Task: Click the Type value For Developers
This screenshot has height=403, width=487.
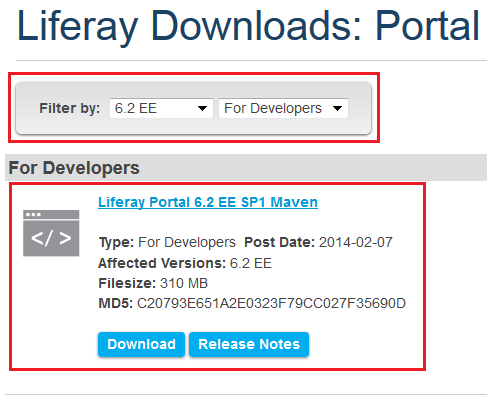Action: [187, 242]
